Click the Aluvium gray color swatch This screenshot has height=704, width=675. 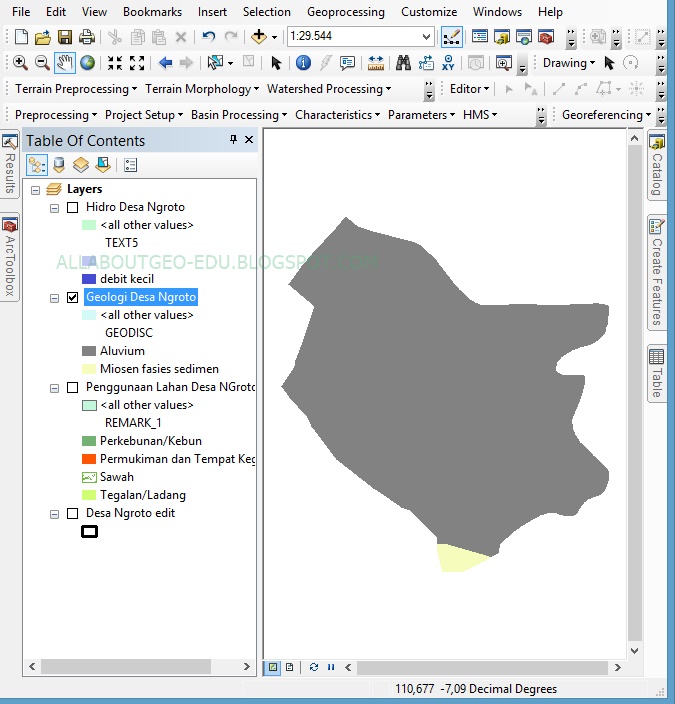(x=89, y=351)
